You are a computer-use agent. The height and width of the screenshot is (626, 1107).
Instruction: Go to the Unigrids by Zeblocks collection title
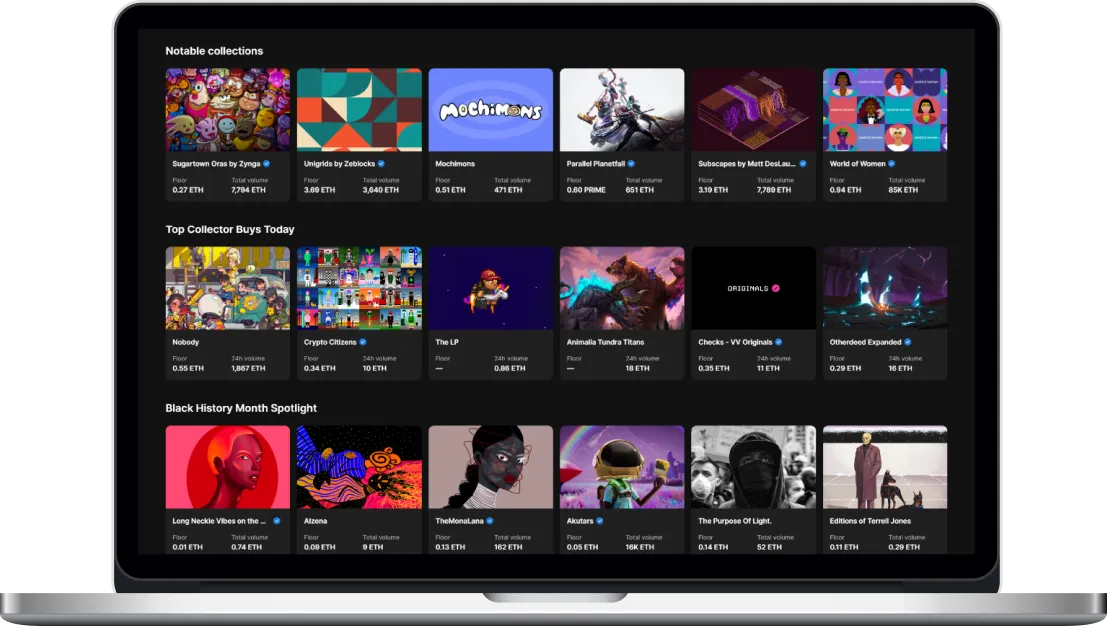340,164
